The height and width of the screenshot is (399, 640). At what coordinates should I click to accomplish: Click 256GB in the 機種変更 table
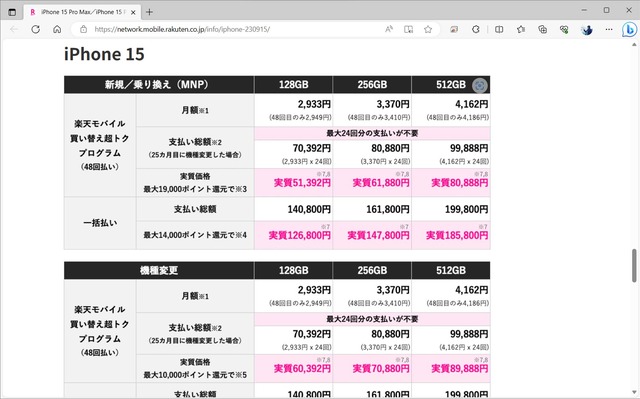(x=372, y=270)
